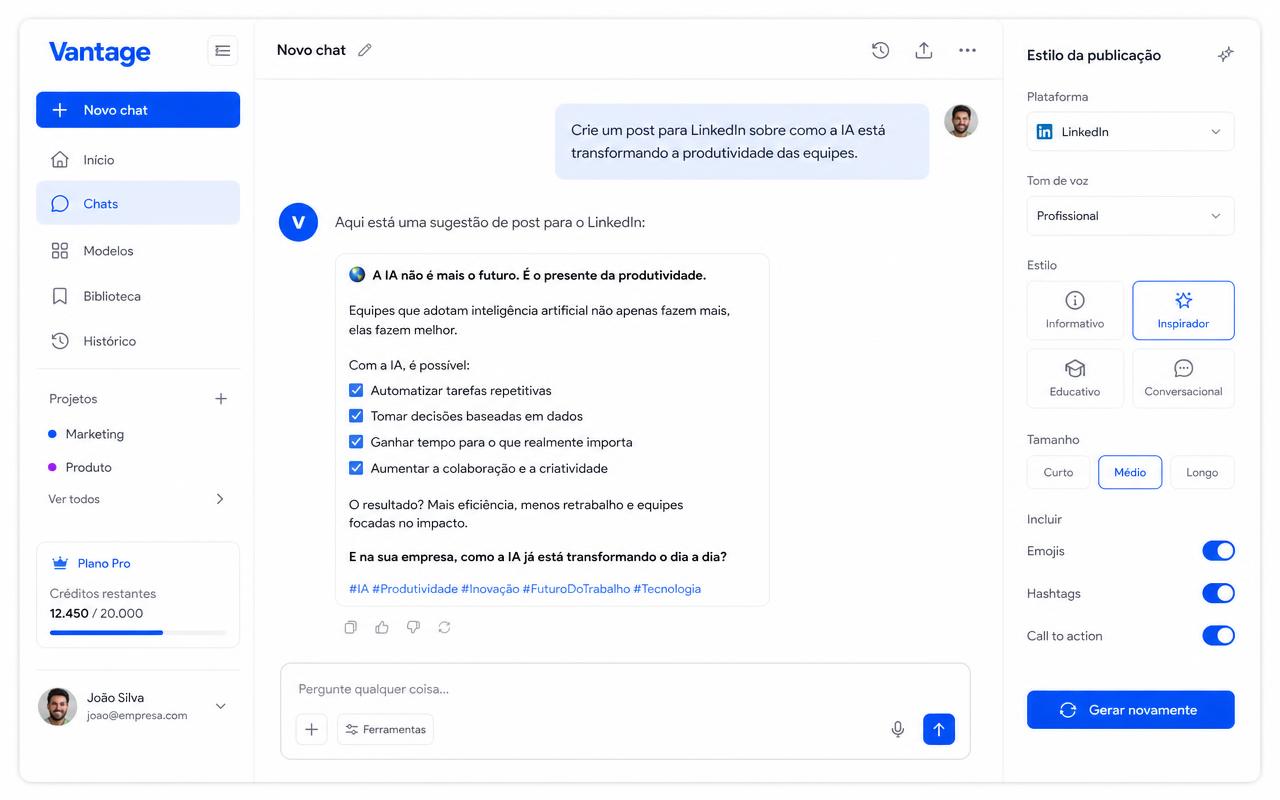Click the share/export icon in chat header
Screen dimensions: 1280x800
click(x=924, y=50)
